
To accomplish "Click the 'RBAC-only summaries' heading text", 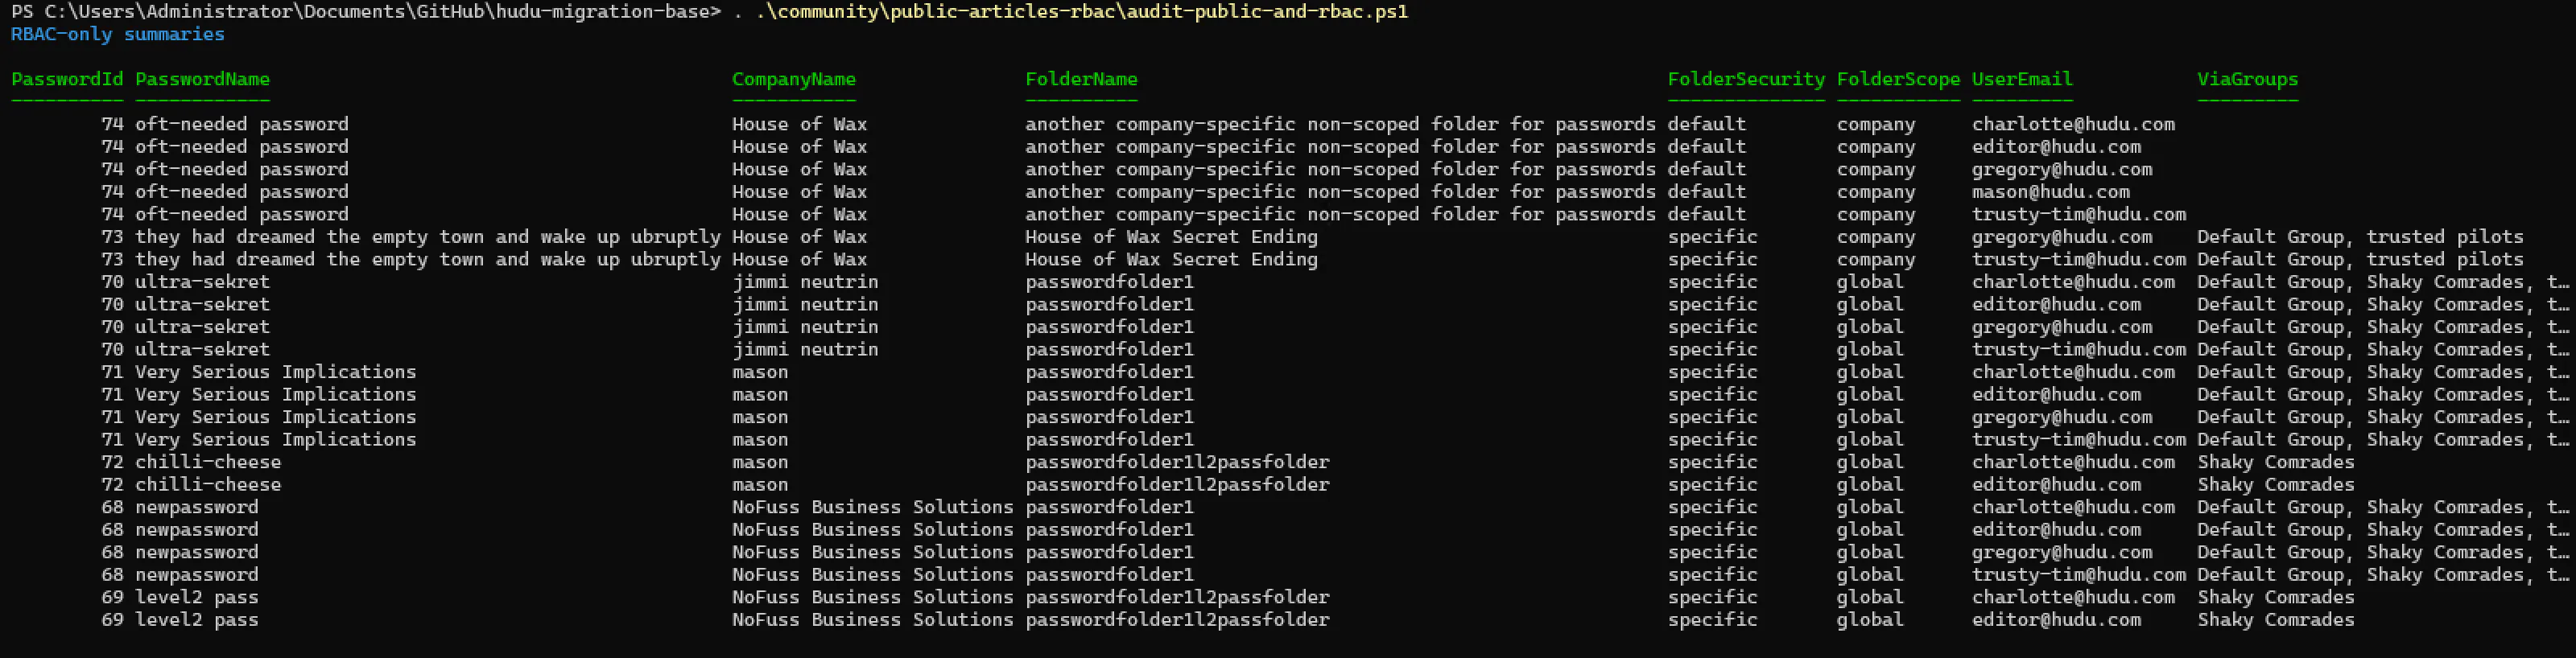I will coord(118,34).
